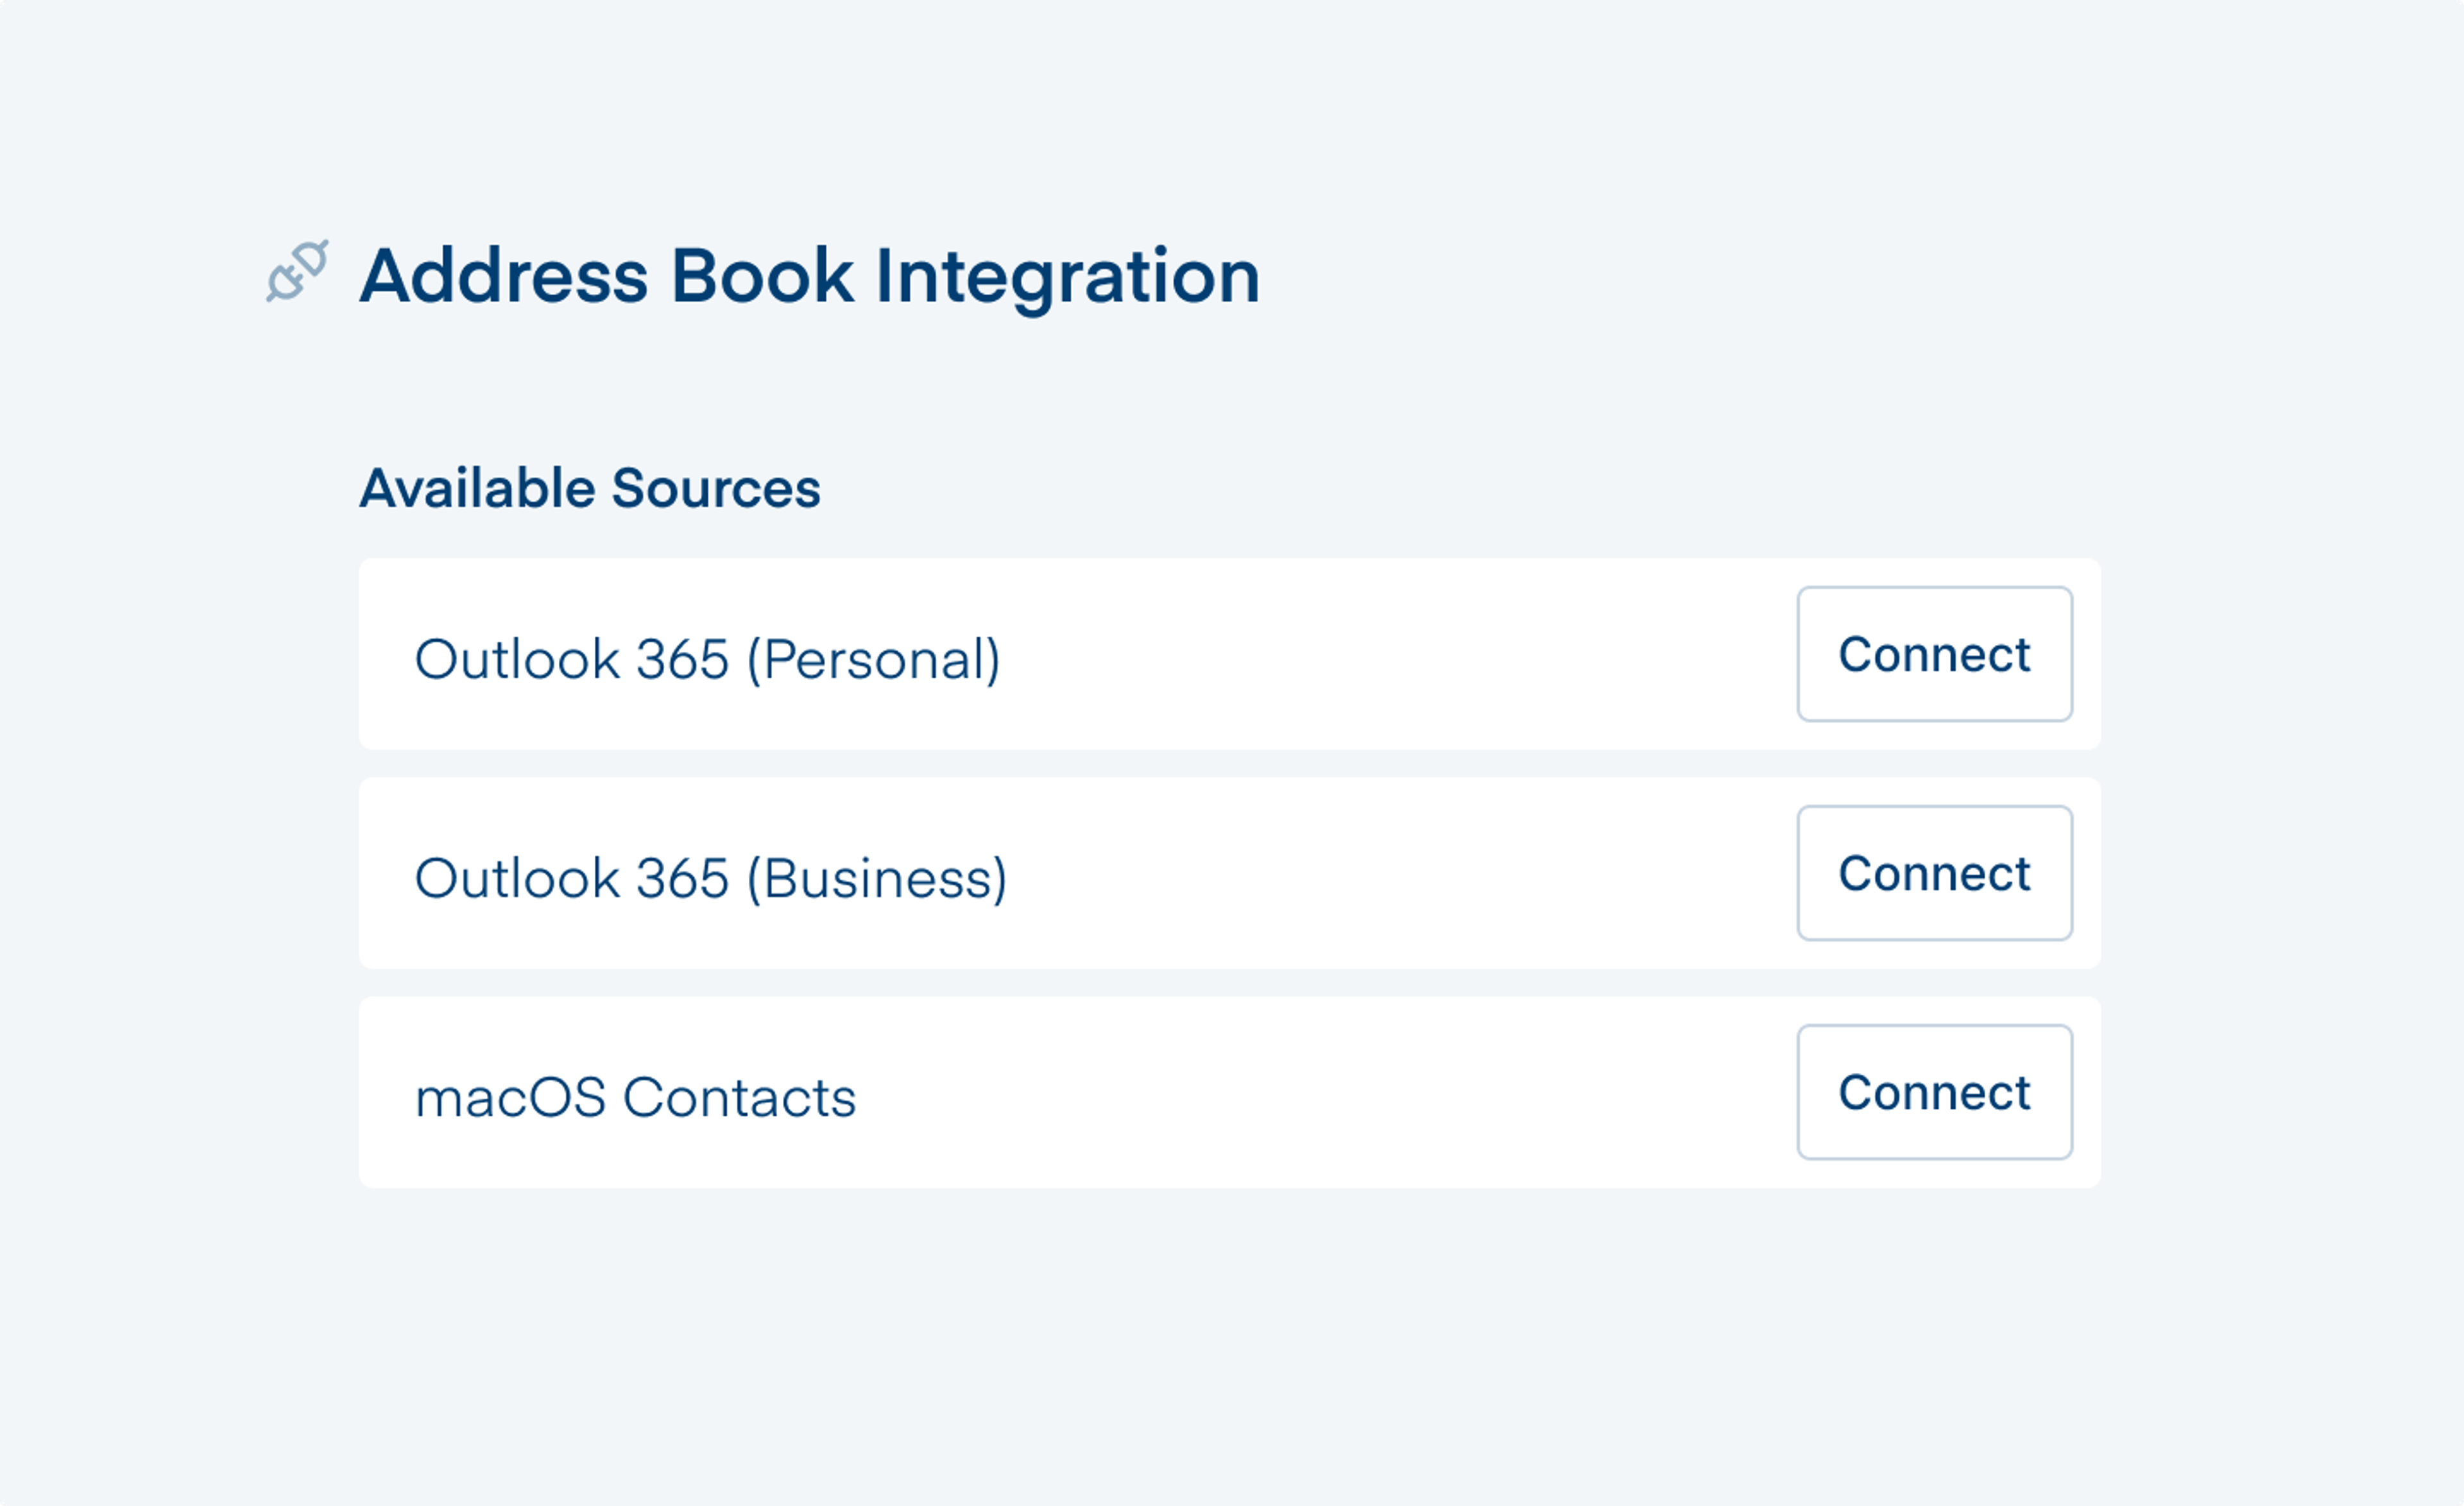This screenshot has height=1506, width=2464.
Task: Click the plug connector icon beside the title
Action: [297, 271]
